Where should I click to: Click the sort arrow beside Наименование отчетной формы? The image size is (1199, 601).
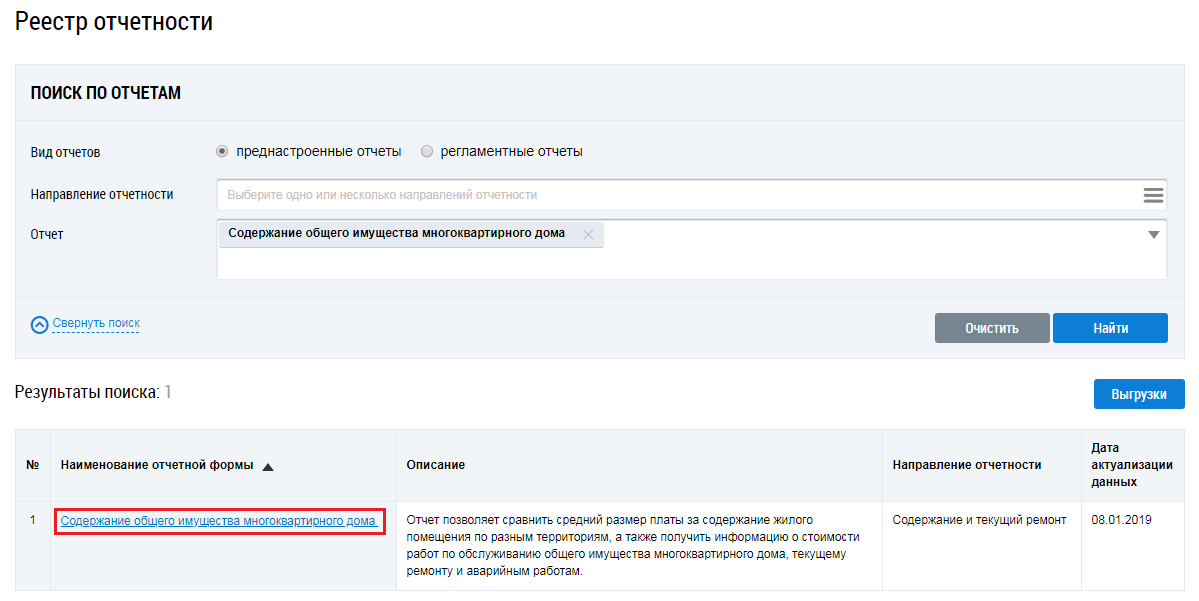click(x=268, y=466)
